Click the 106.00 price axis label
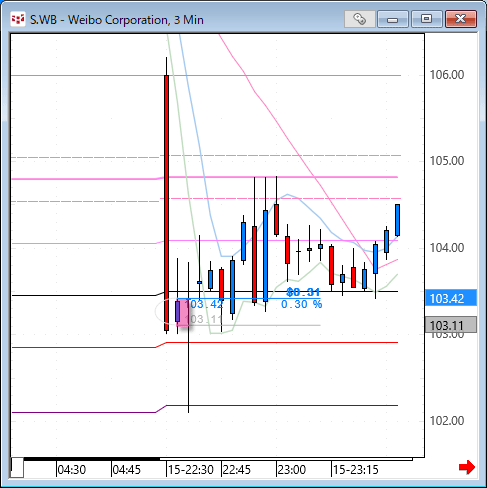Viewport: 487px width, 488px height. click(447, 75)
